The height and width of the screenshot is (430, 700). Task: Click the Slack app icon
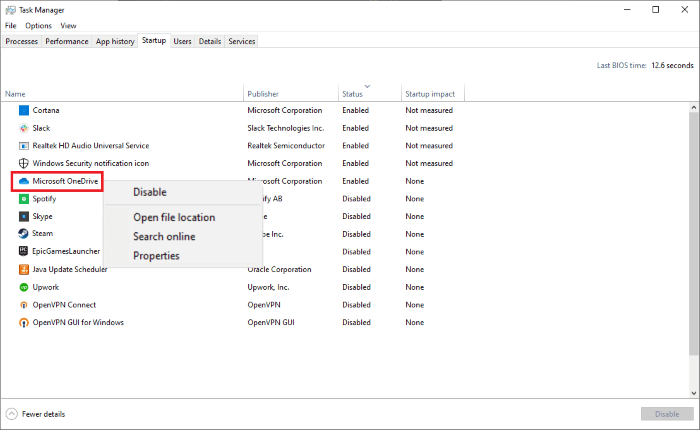tap(24, 128)
